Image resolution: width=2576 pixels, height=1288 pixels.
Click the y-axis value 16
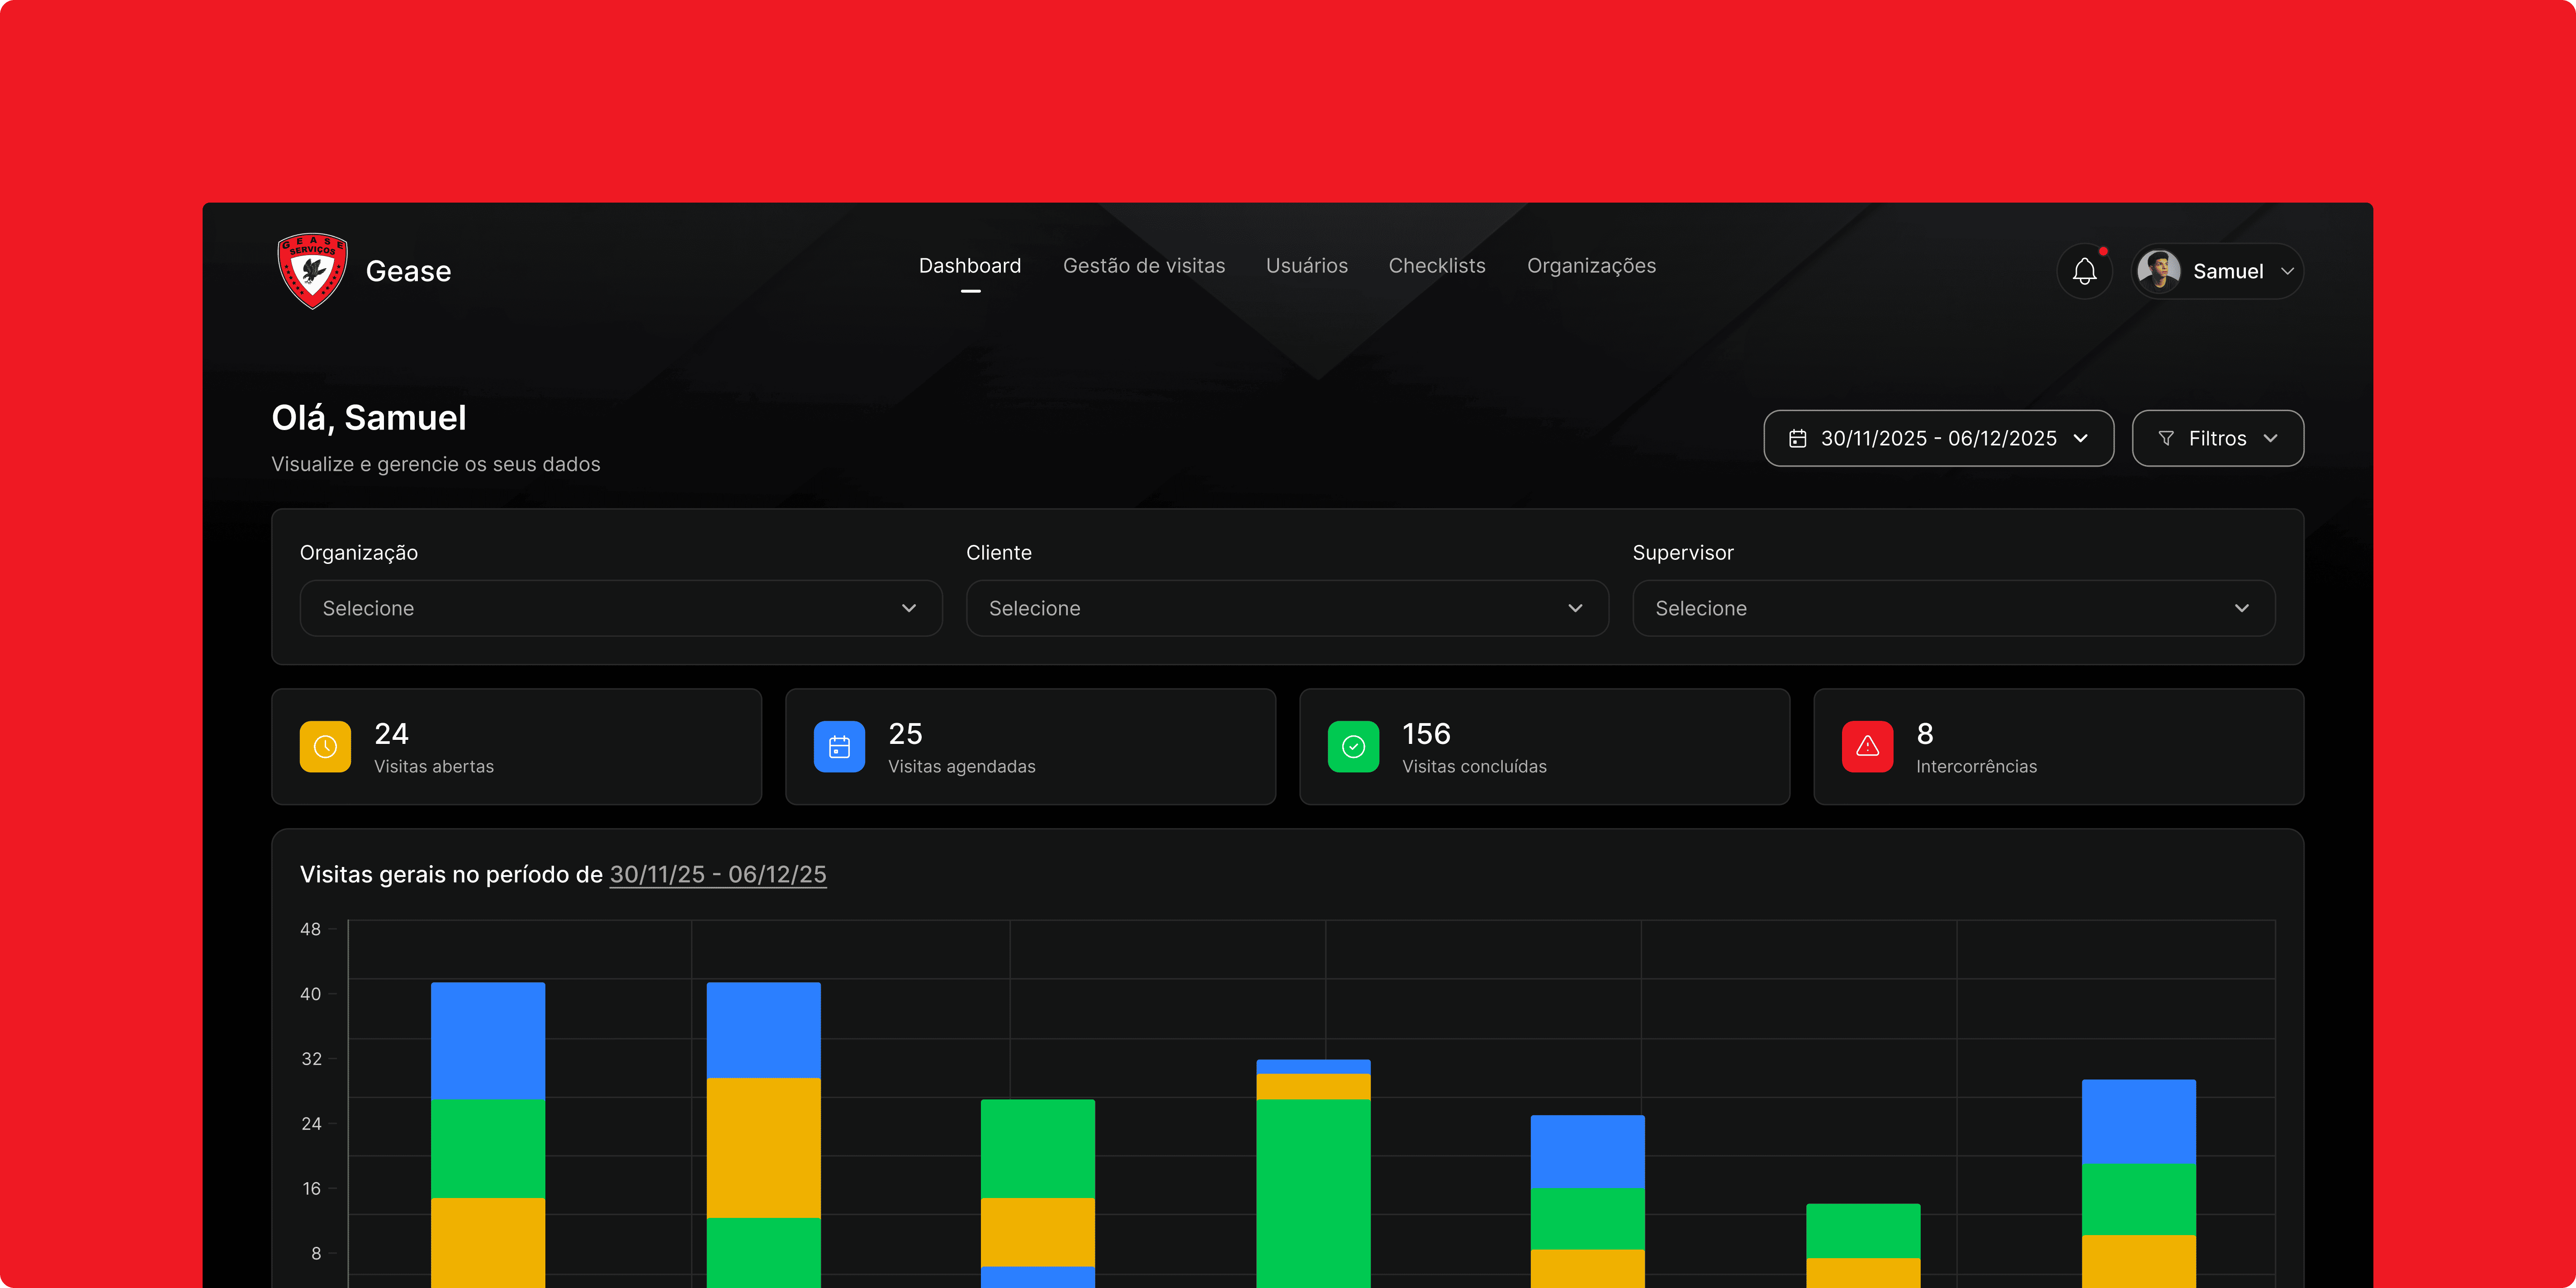pos(311,1189)
